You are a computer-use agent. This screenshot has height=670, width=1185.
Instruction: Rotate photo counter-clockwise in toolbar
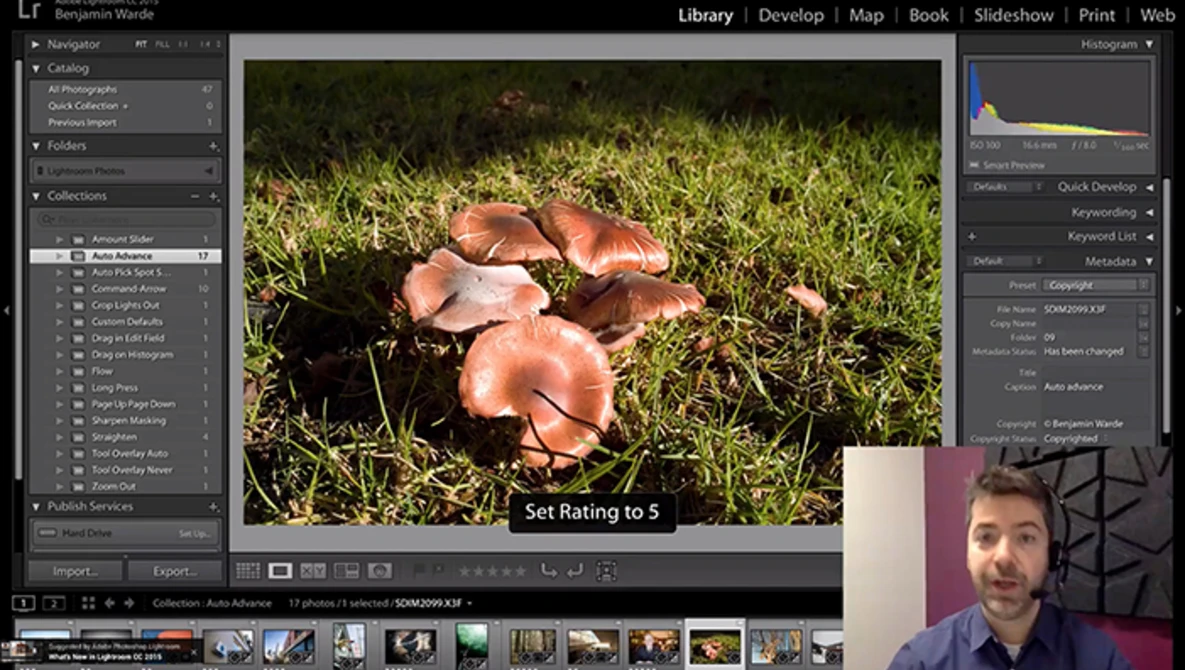click(x=549, y=571)
